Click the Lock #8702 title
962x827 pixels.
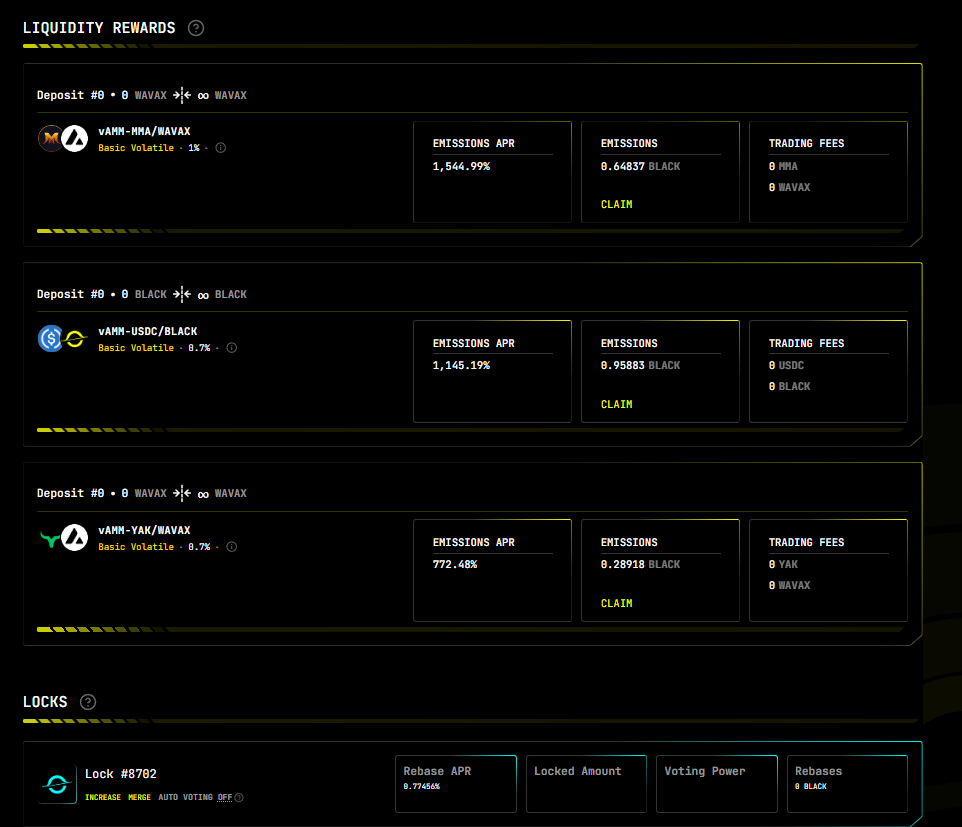coord(121,774)
